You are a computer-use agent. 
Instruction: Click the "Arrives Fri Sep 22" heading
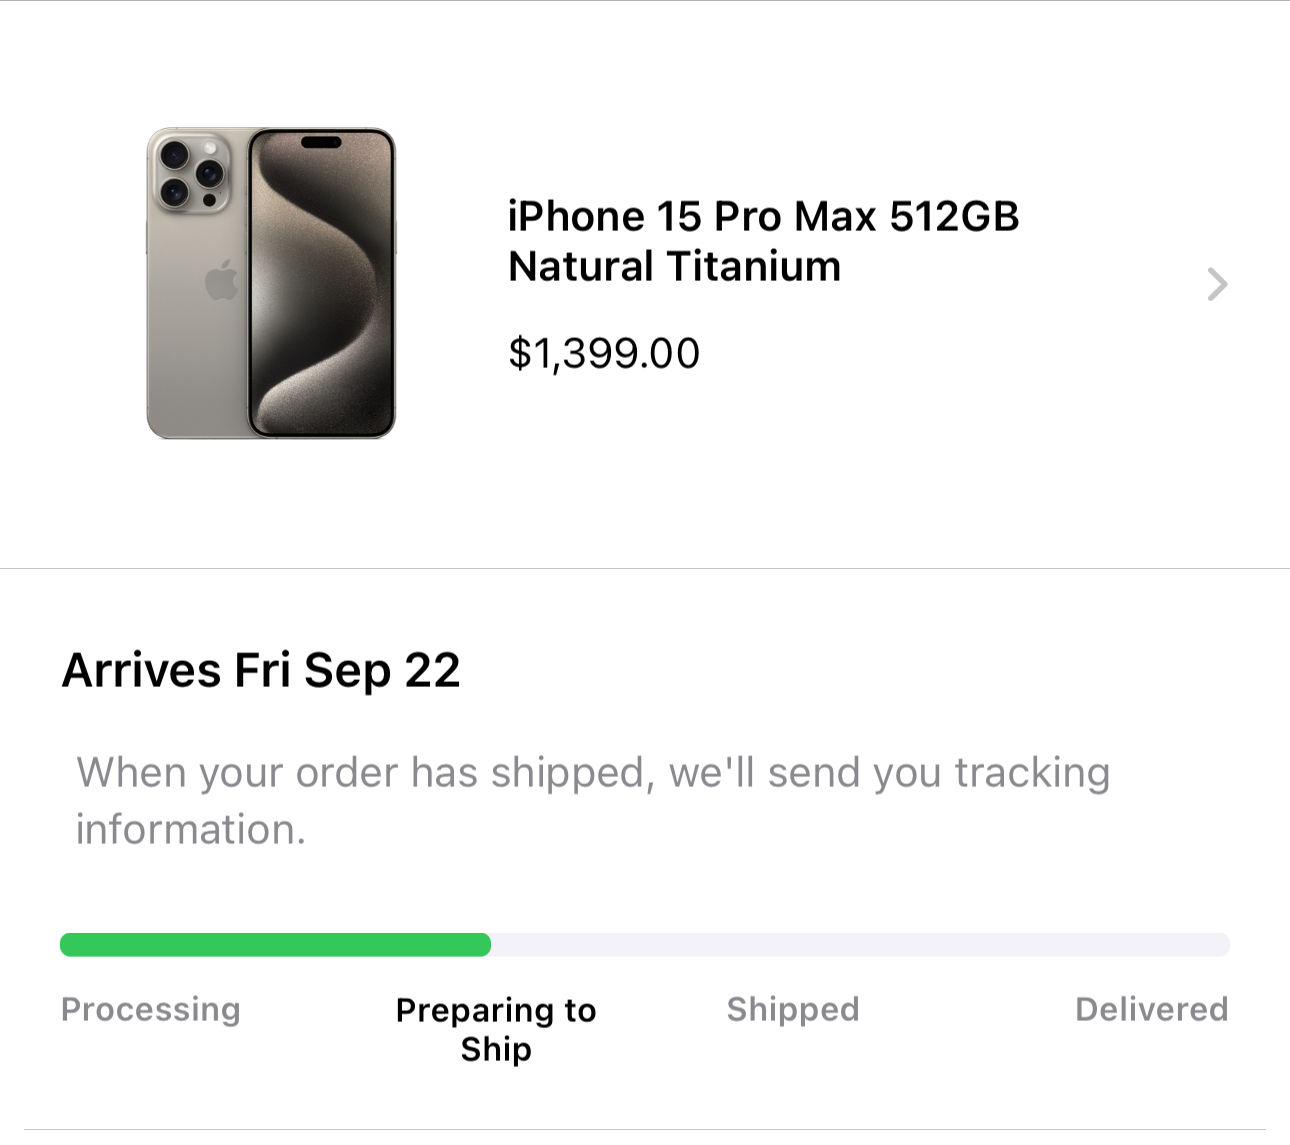coord(261,670)
